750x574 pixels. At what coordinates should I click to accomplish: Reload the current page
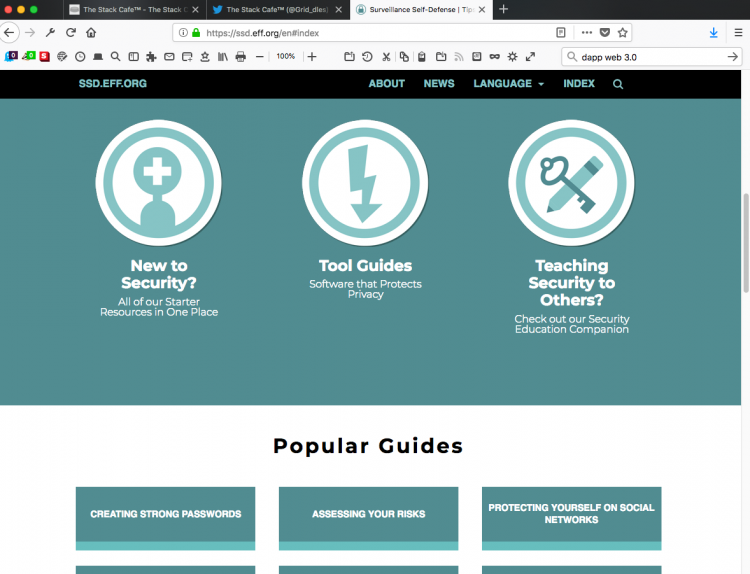point(71,33)
